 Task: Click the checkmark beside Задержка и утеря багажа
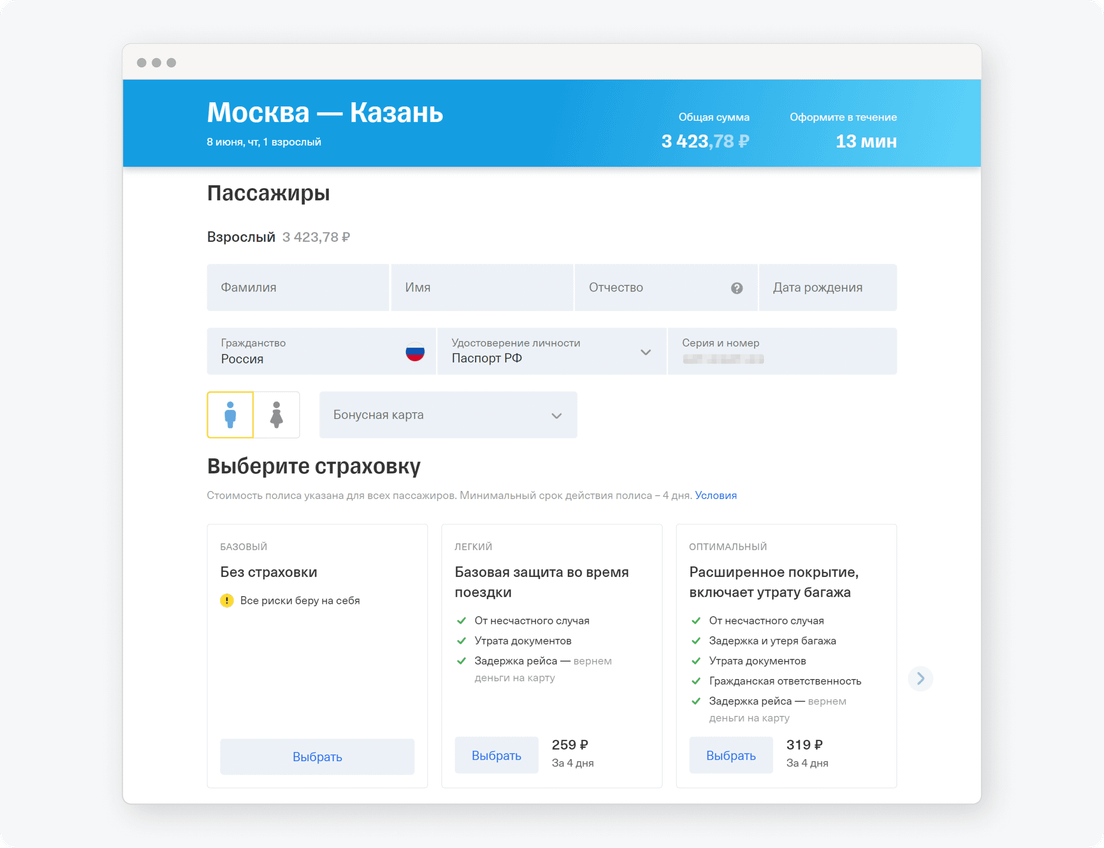tap(696, 641)
